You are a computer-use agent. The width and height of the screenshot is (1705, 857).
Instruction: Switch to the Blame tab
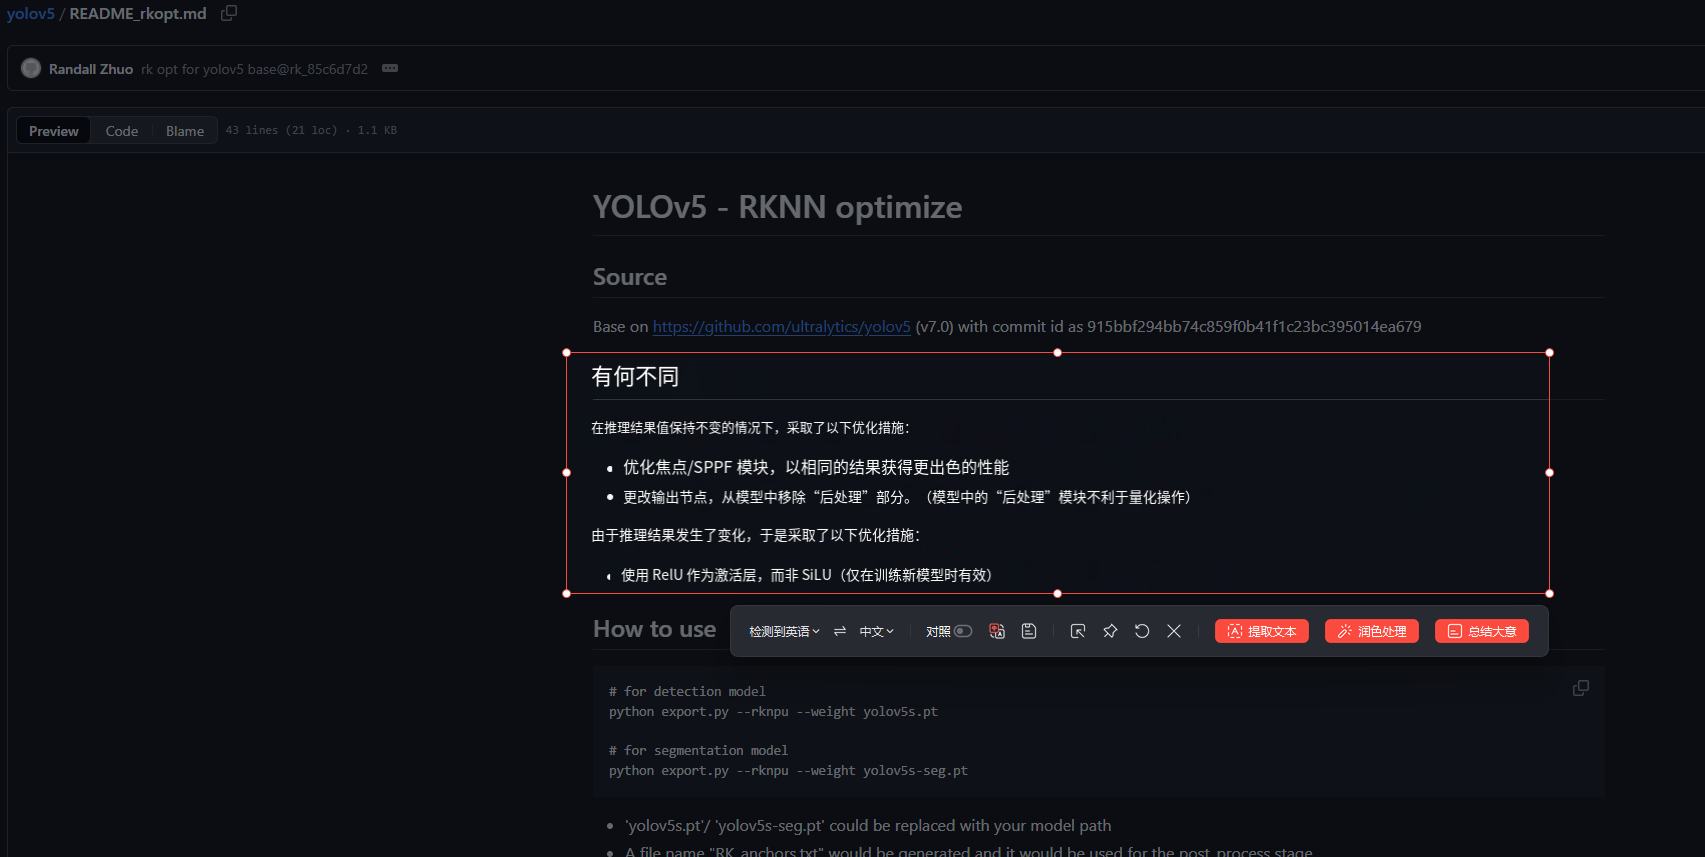[x=185, y=131]
